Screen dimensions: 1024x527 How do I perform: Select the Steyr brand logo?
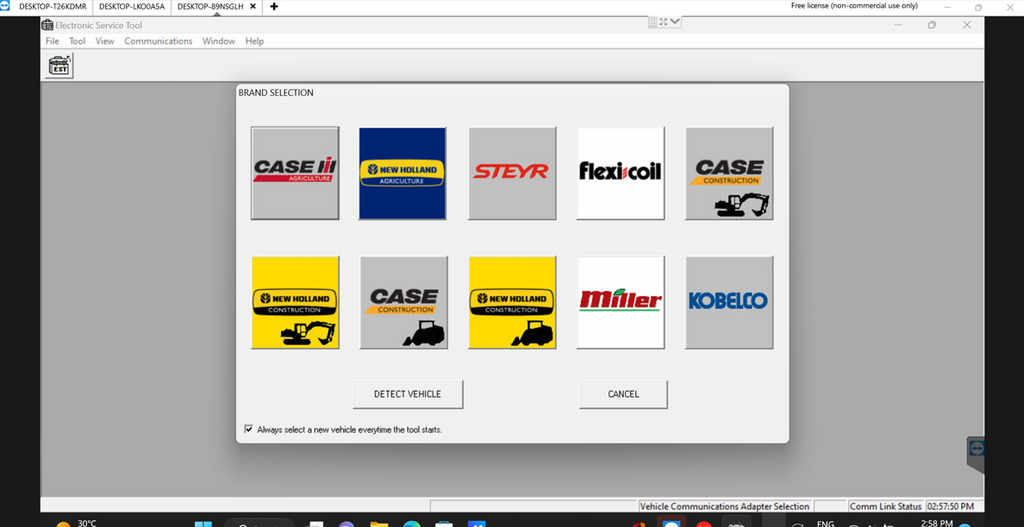tap(512, 172)
